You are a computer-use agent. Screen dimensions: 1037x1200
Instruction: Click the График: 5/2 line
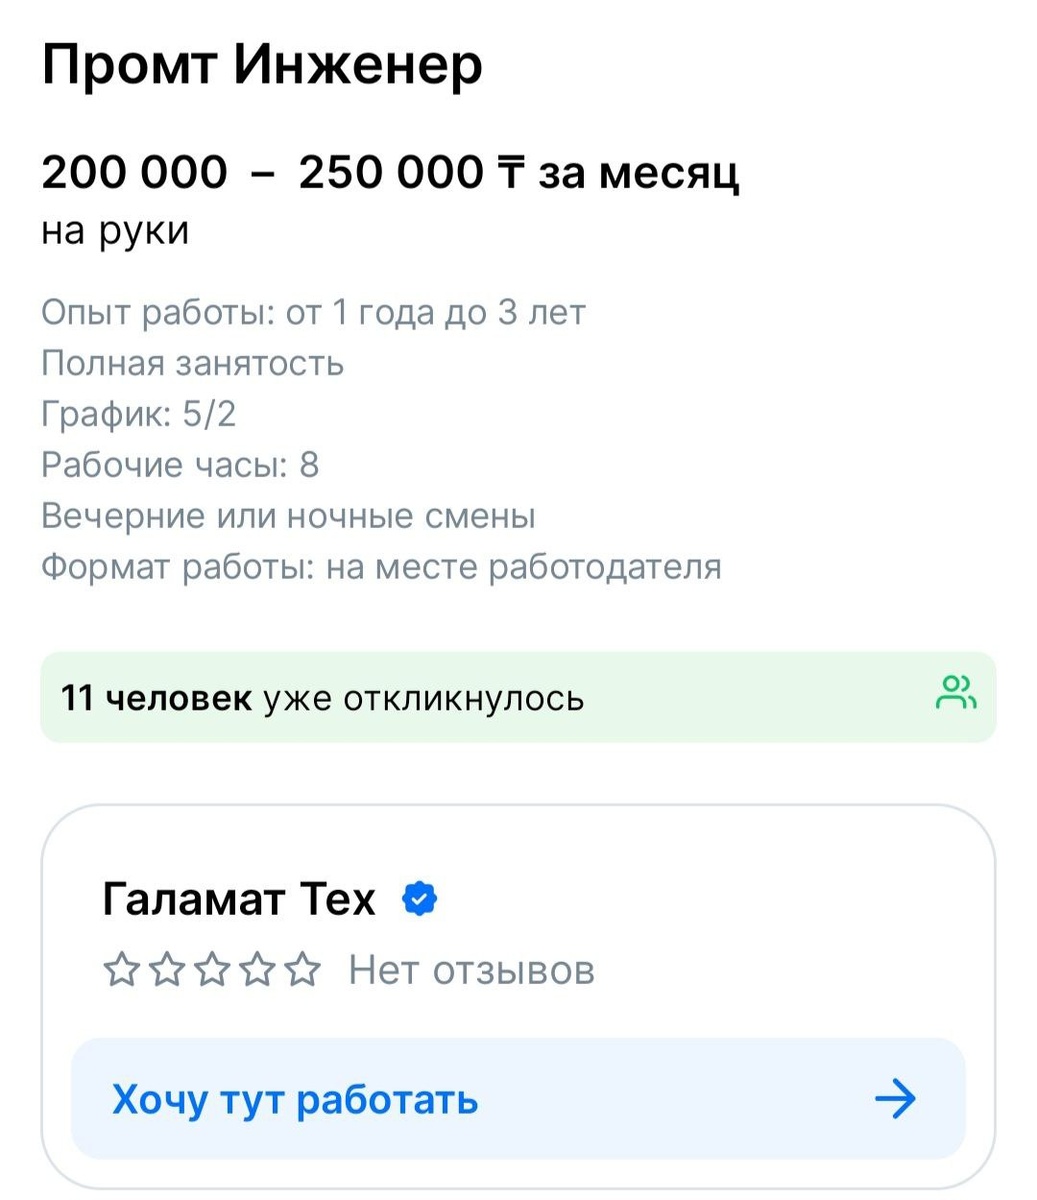(x=139, y=414)
